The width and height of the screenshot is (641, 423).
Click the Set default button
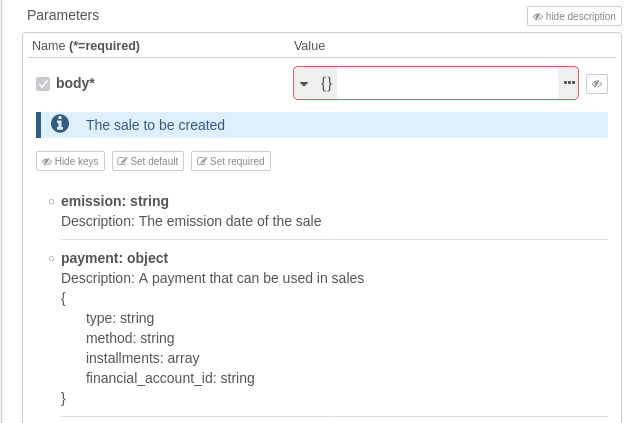(148, 161)
